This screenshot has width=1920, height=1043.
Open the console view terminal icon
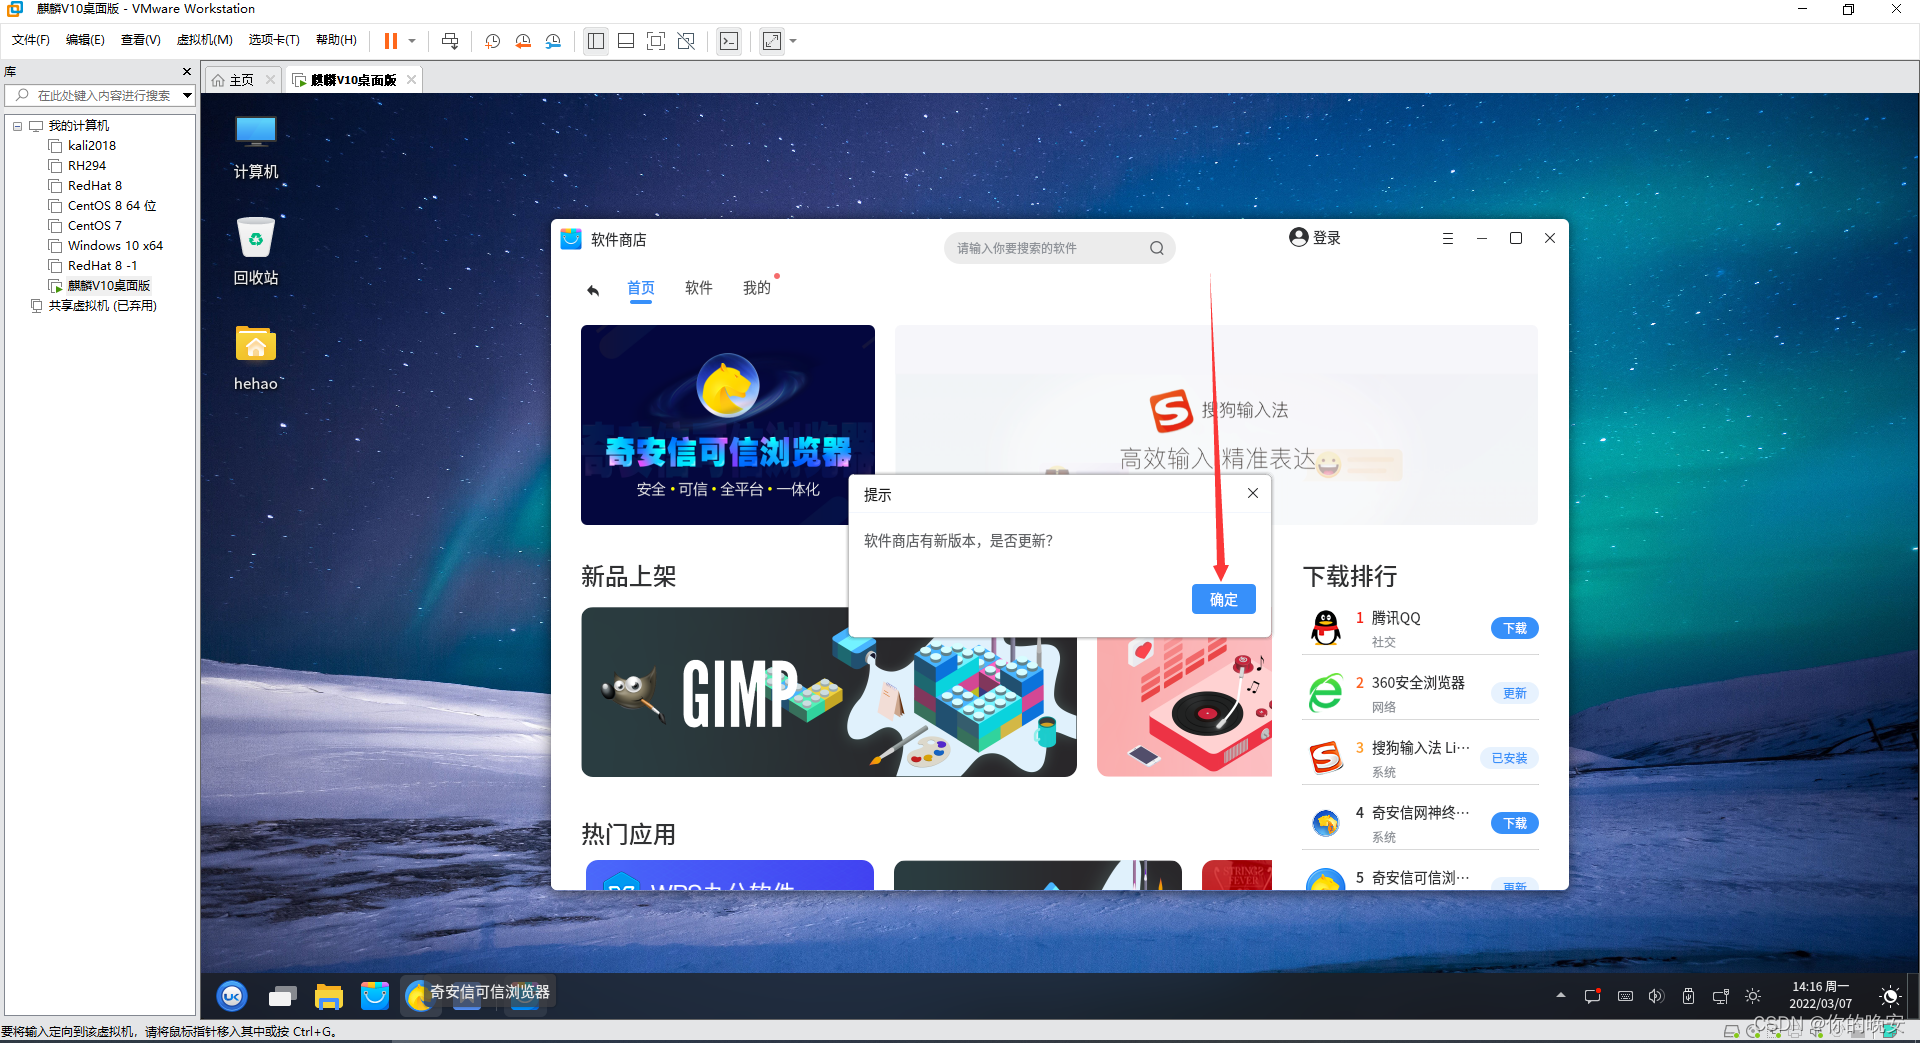729,41
